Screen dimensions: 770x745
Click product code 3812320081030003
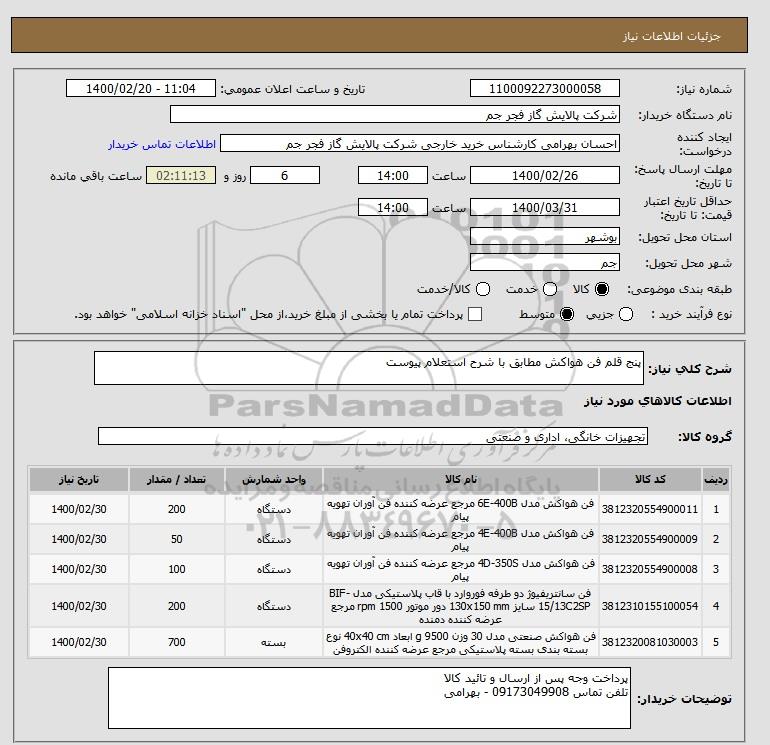tap(650, 642)
